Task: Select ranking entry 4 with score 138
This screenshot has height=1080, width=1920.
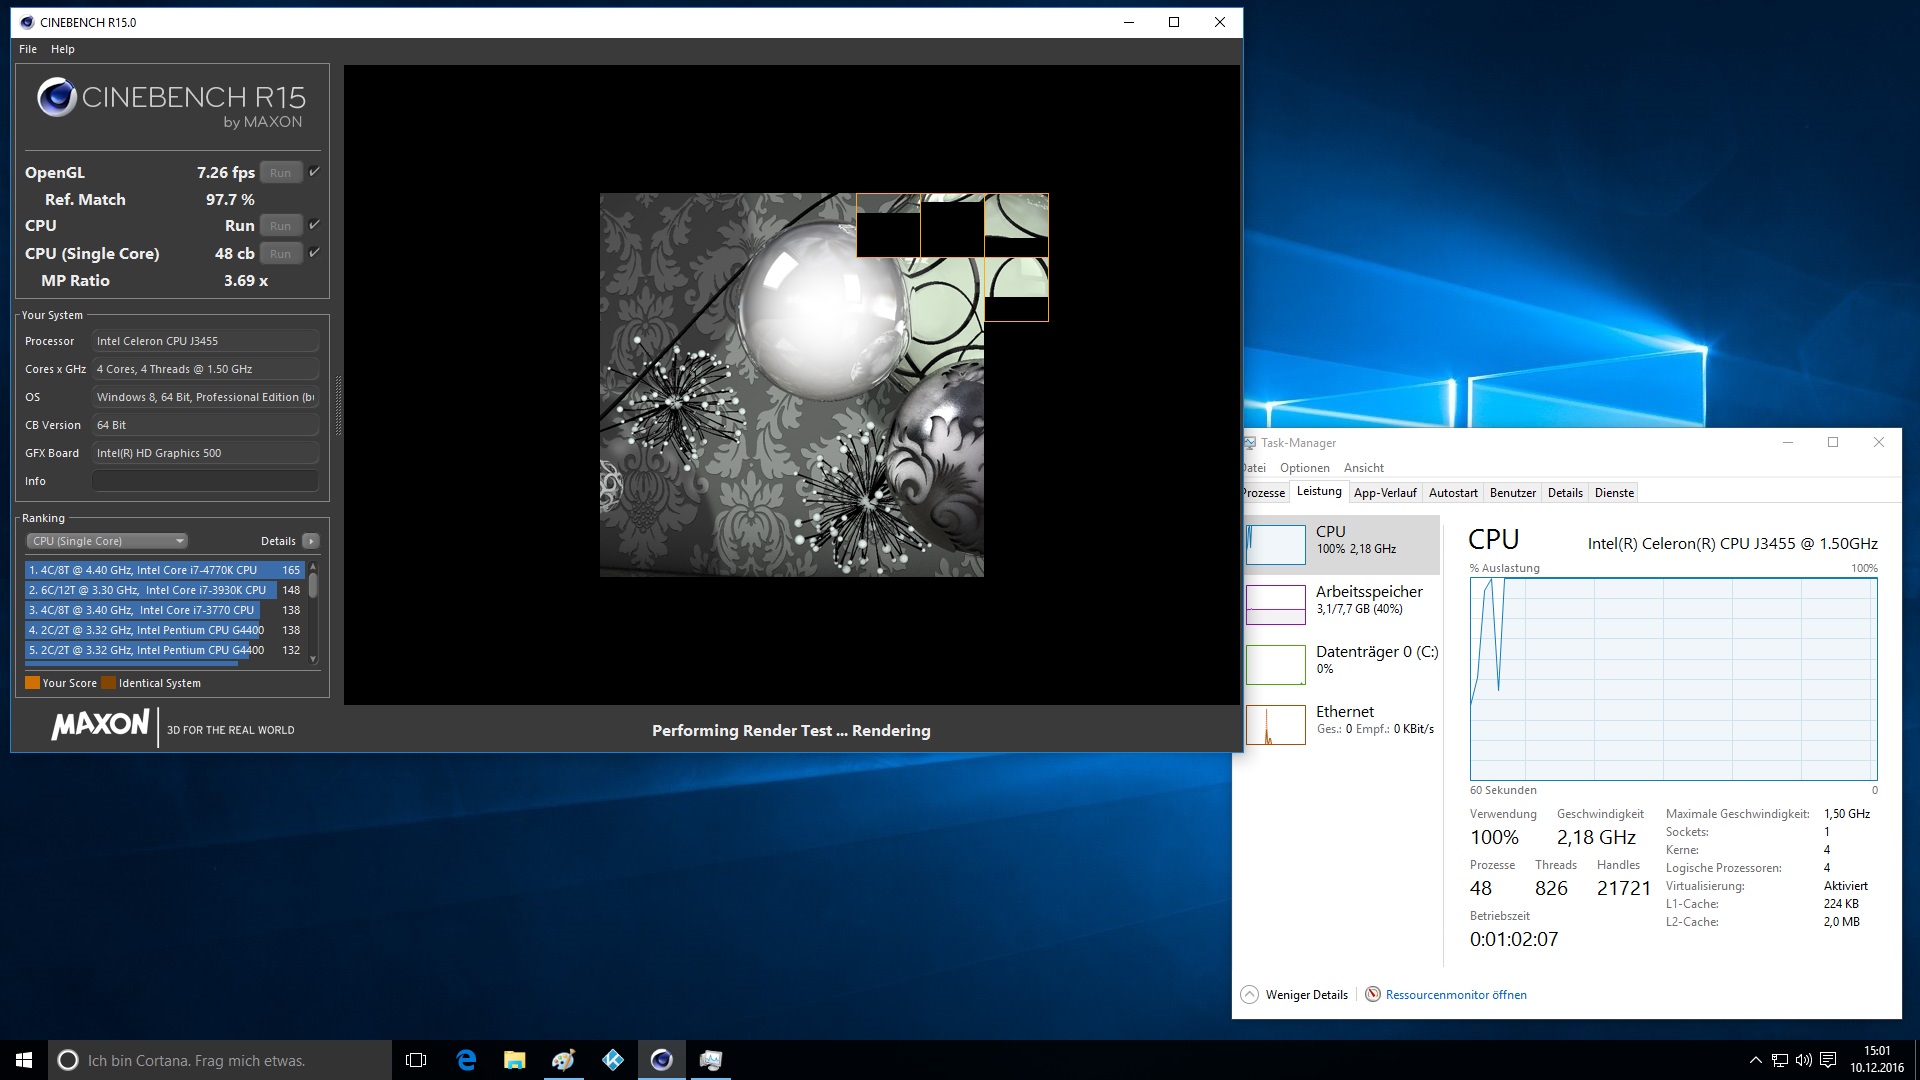Action: click(165, 630)
